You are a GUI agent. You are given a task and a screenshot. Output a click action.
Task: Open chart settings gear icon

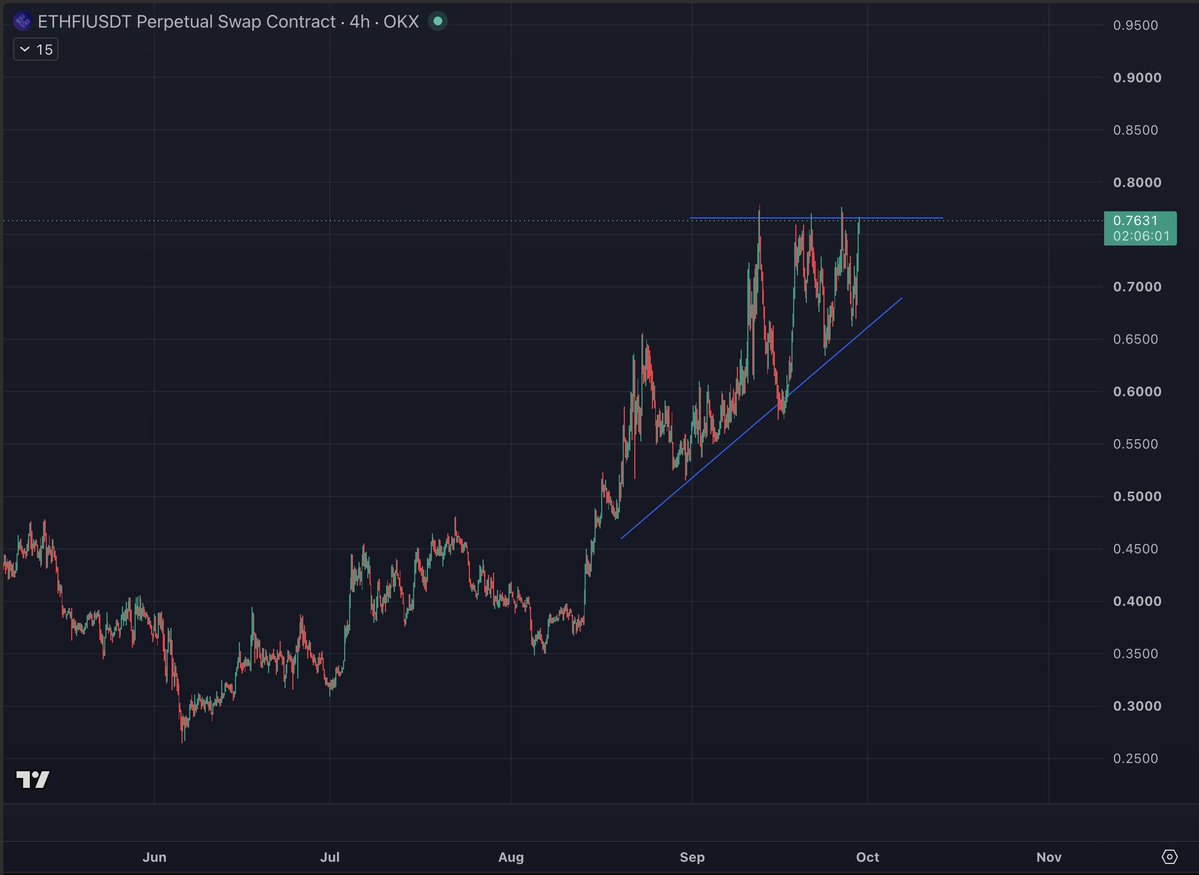[x=1169, y=857]
